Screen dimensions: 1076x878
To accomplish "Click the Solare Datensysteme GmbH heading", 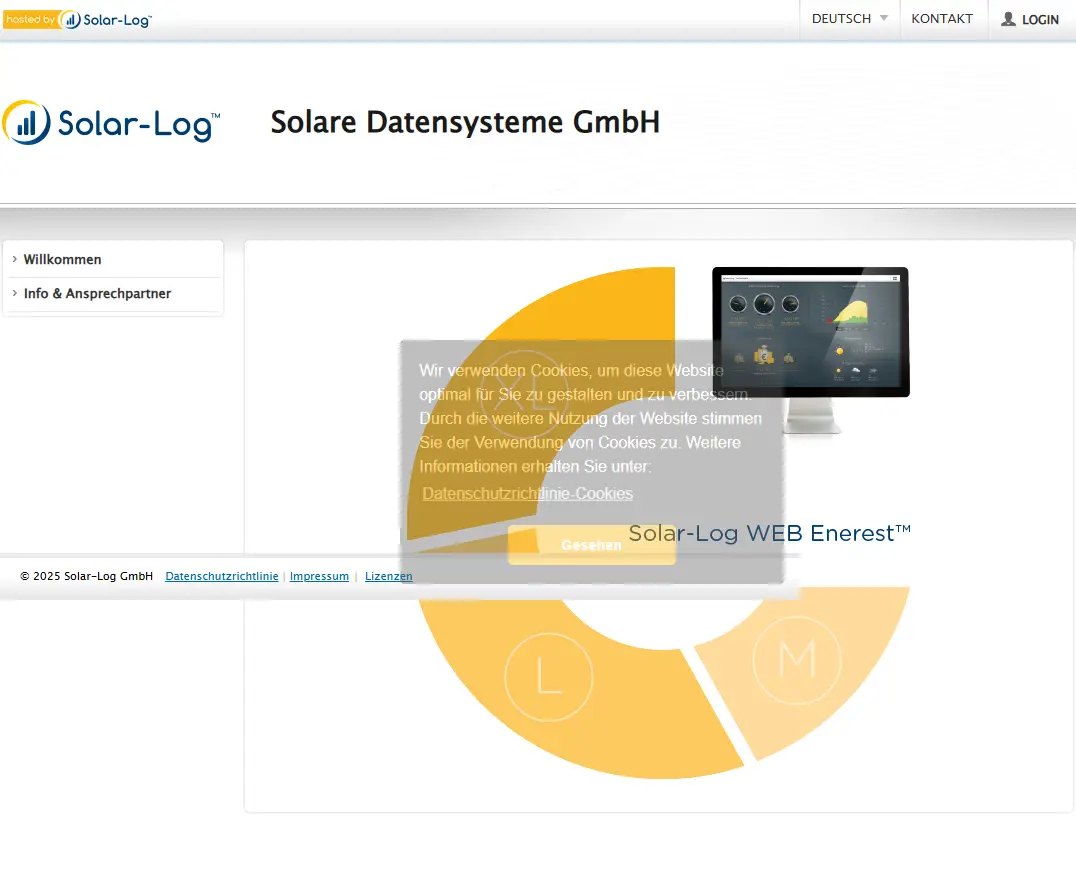I will (465, 123).
